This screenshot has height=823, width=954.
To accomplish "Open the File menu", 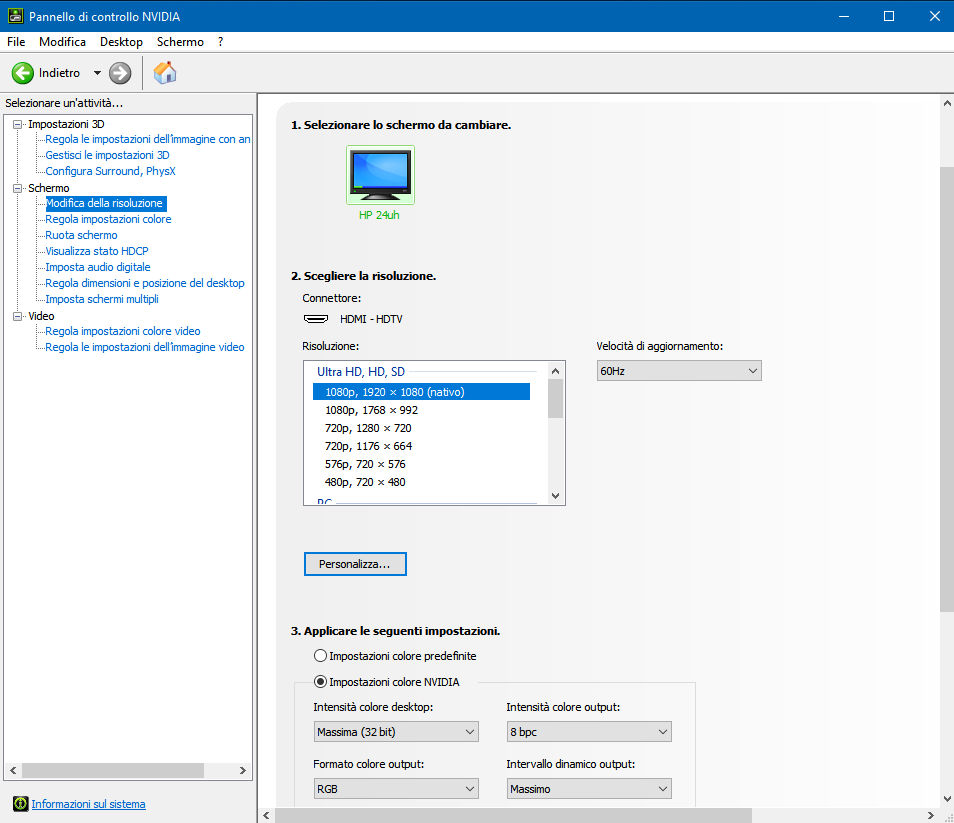I will pyautogui.click(x=16, y=42).
